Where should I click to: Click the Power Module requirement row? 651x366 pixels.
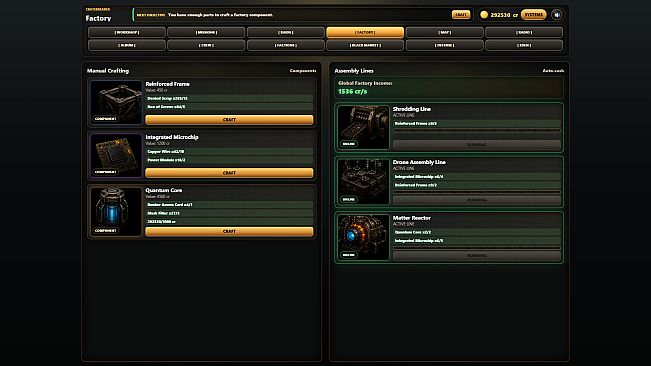229,160
